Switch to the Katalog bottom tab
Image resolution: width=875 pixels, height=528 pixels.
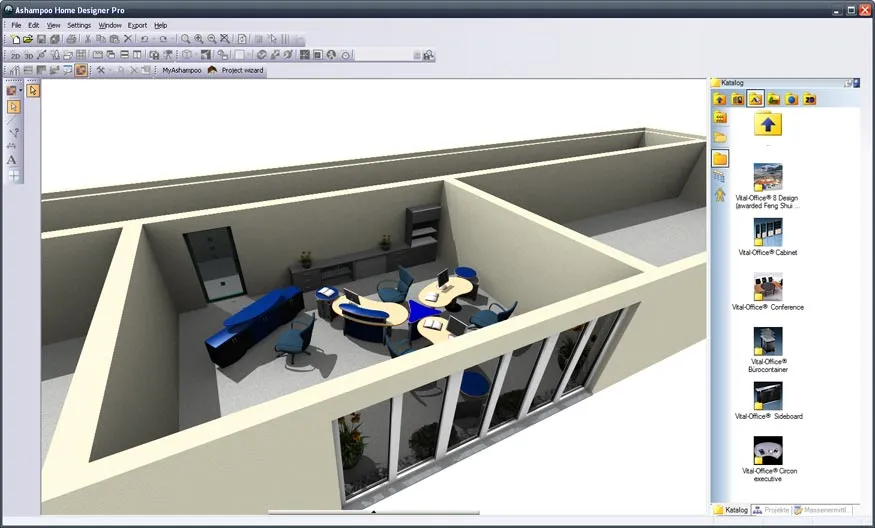[x=731, y=510]
